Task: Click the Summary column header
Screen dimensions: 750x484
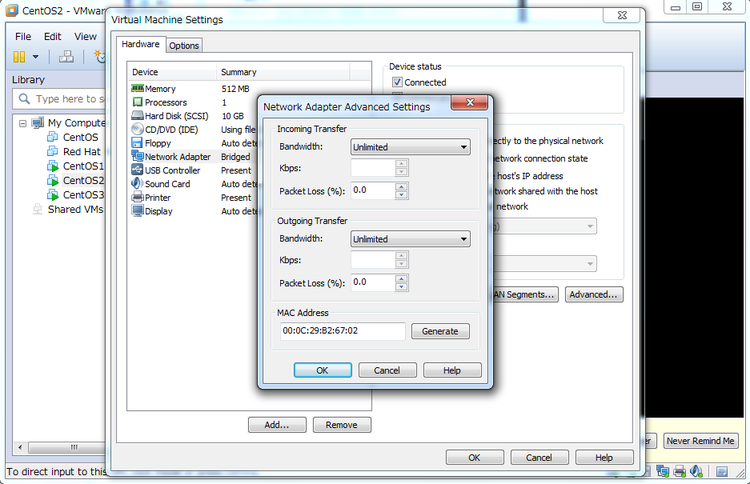Action: [284, 72]
